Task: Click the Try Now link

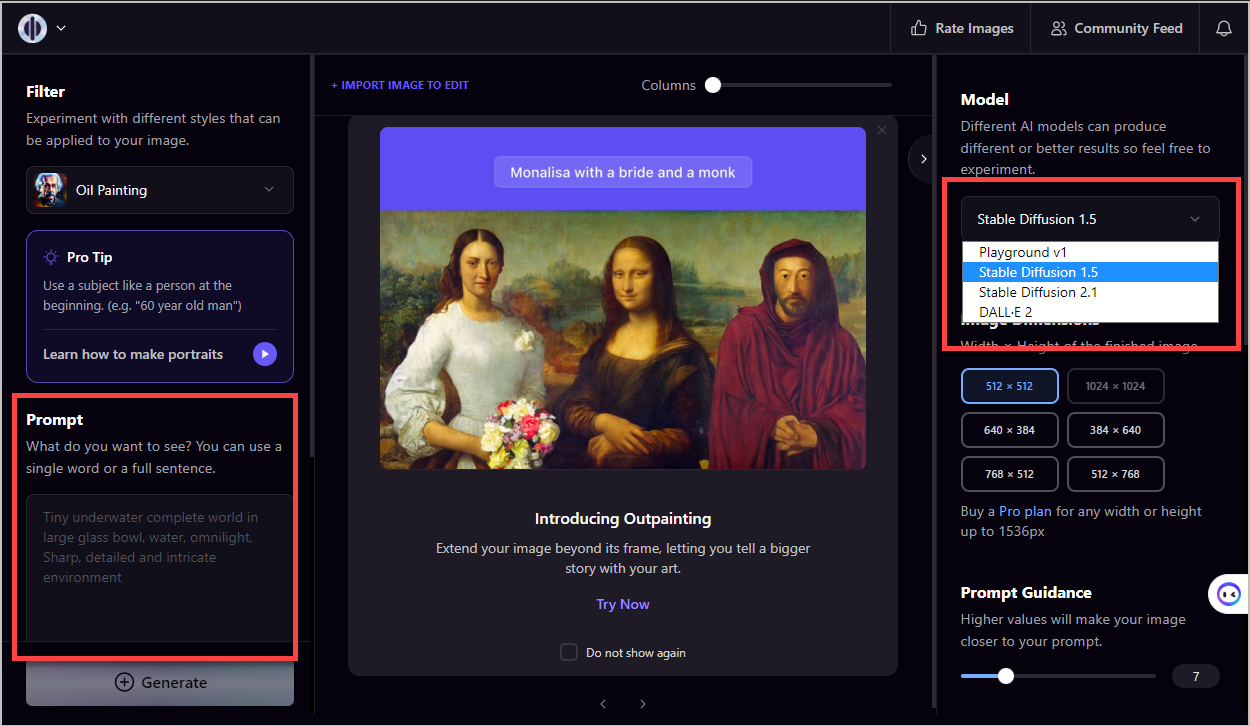Action: [623, 604]
